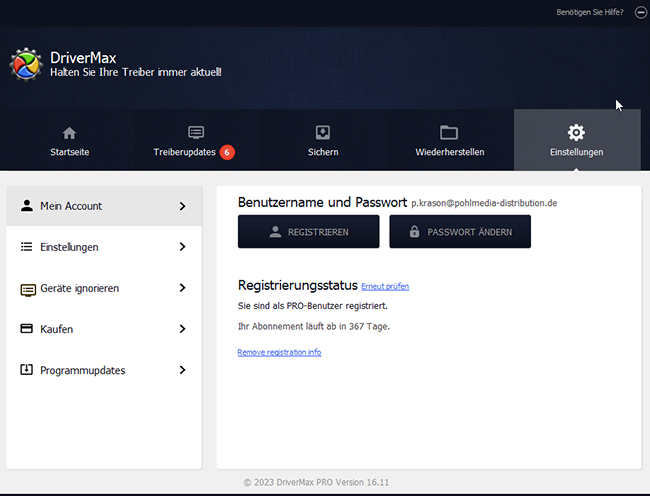
Task: Switch to the Treiberupdates tab label
Action: pyautogui.click(x=184, y=152)
